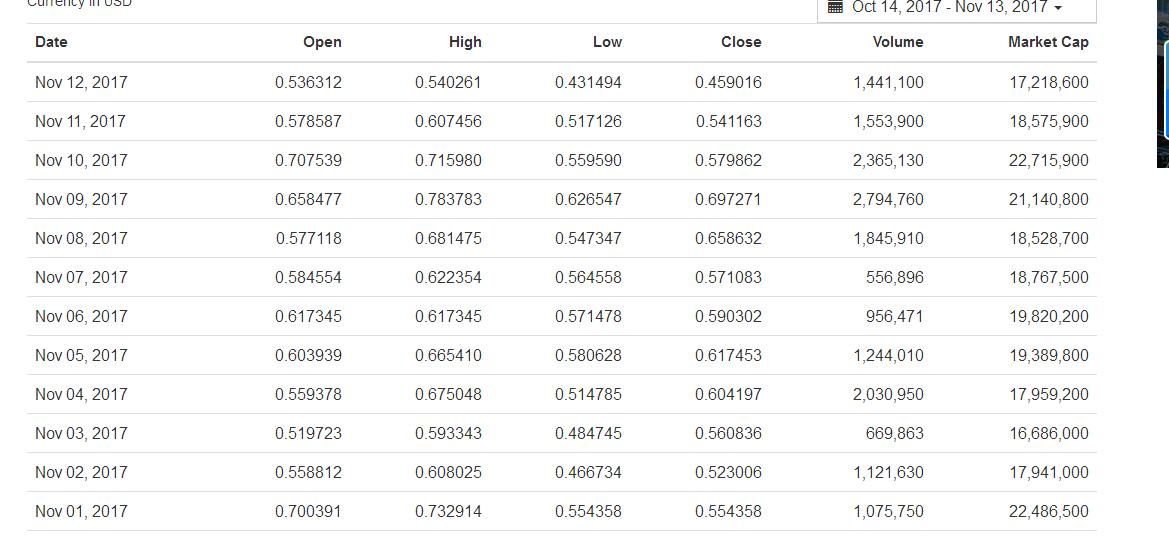Click the 22,715,900 market cap value
The height and width of the screenshot is (537, 1169).
1048,160
